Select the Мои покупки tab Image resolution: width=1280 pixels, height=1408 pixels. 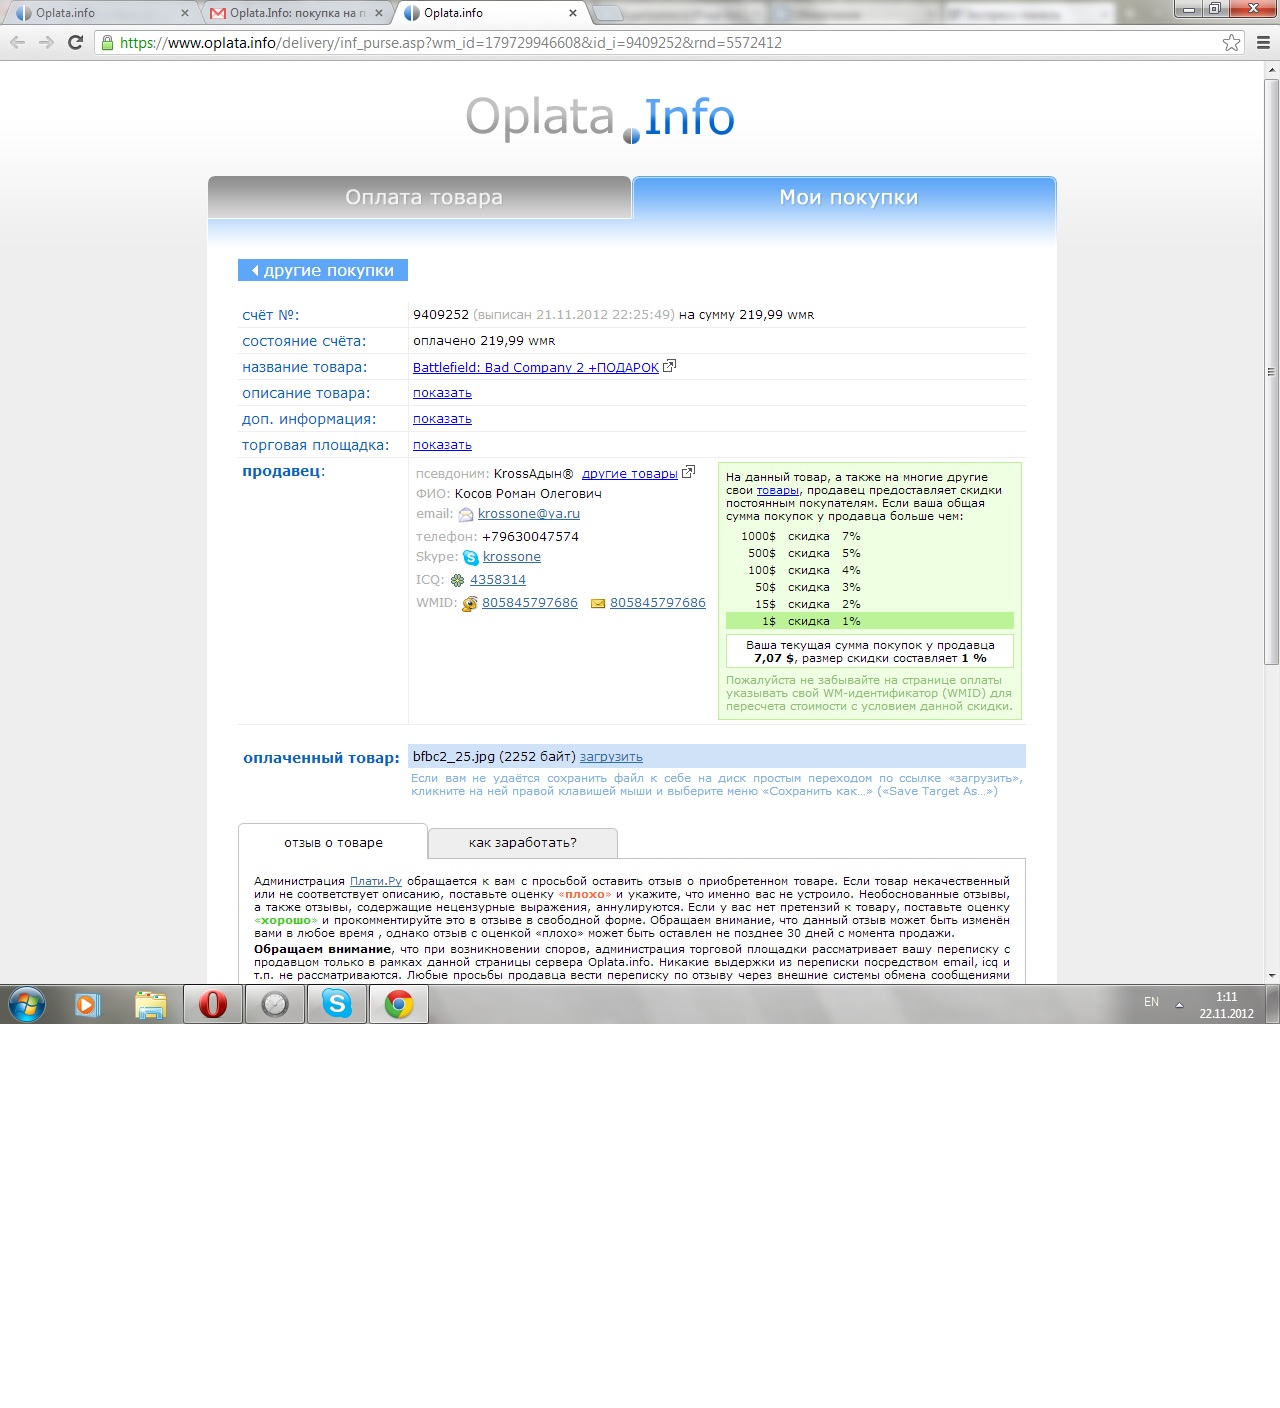pyautogui.click(x=845, y=197)
